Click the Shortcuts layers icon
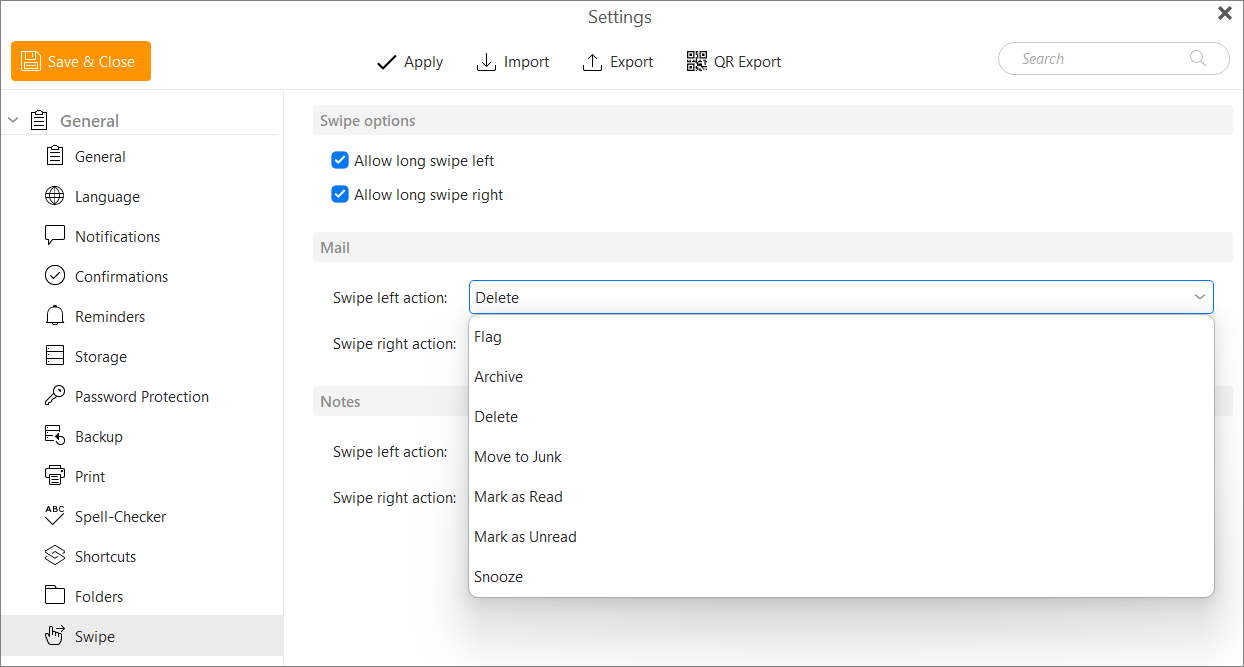This screenshot has width=1244, height=667. coord(55,556)
